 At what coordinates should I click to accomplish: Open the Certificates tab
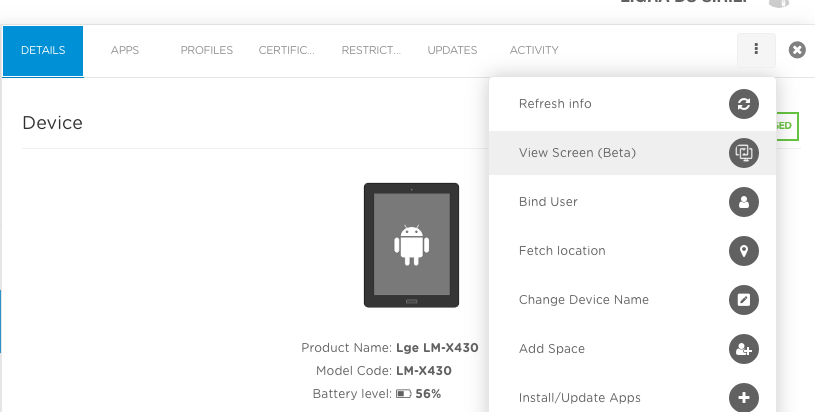click(x=286, y=50)
